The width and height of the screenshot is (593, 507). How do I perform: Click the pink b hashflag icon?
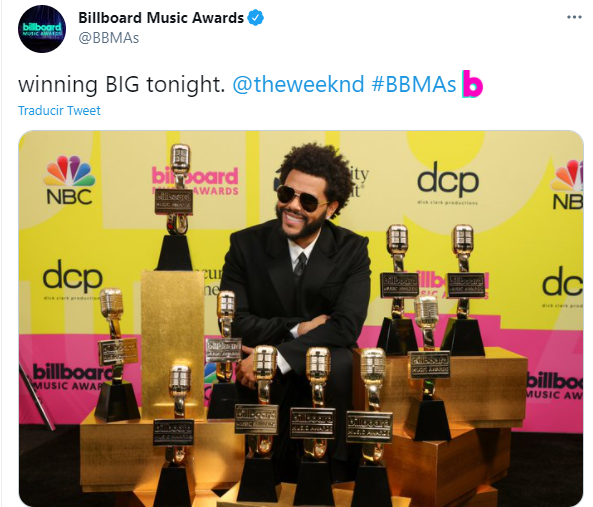click(x=472, y=84)
